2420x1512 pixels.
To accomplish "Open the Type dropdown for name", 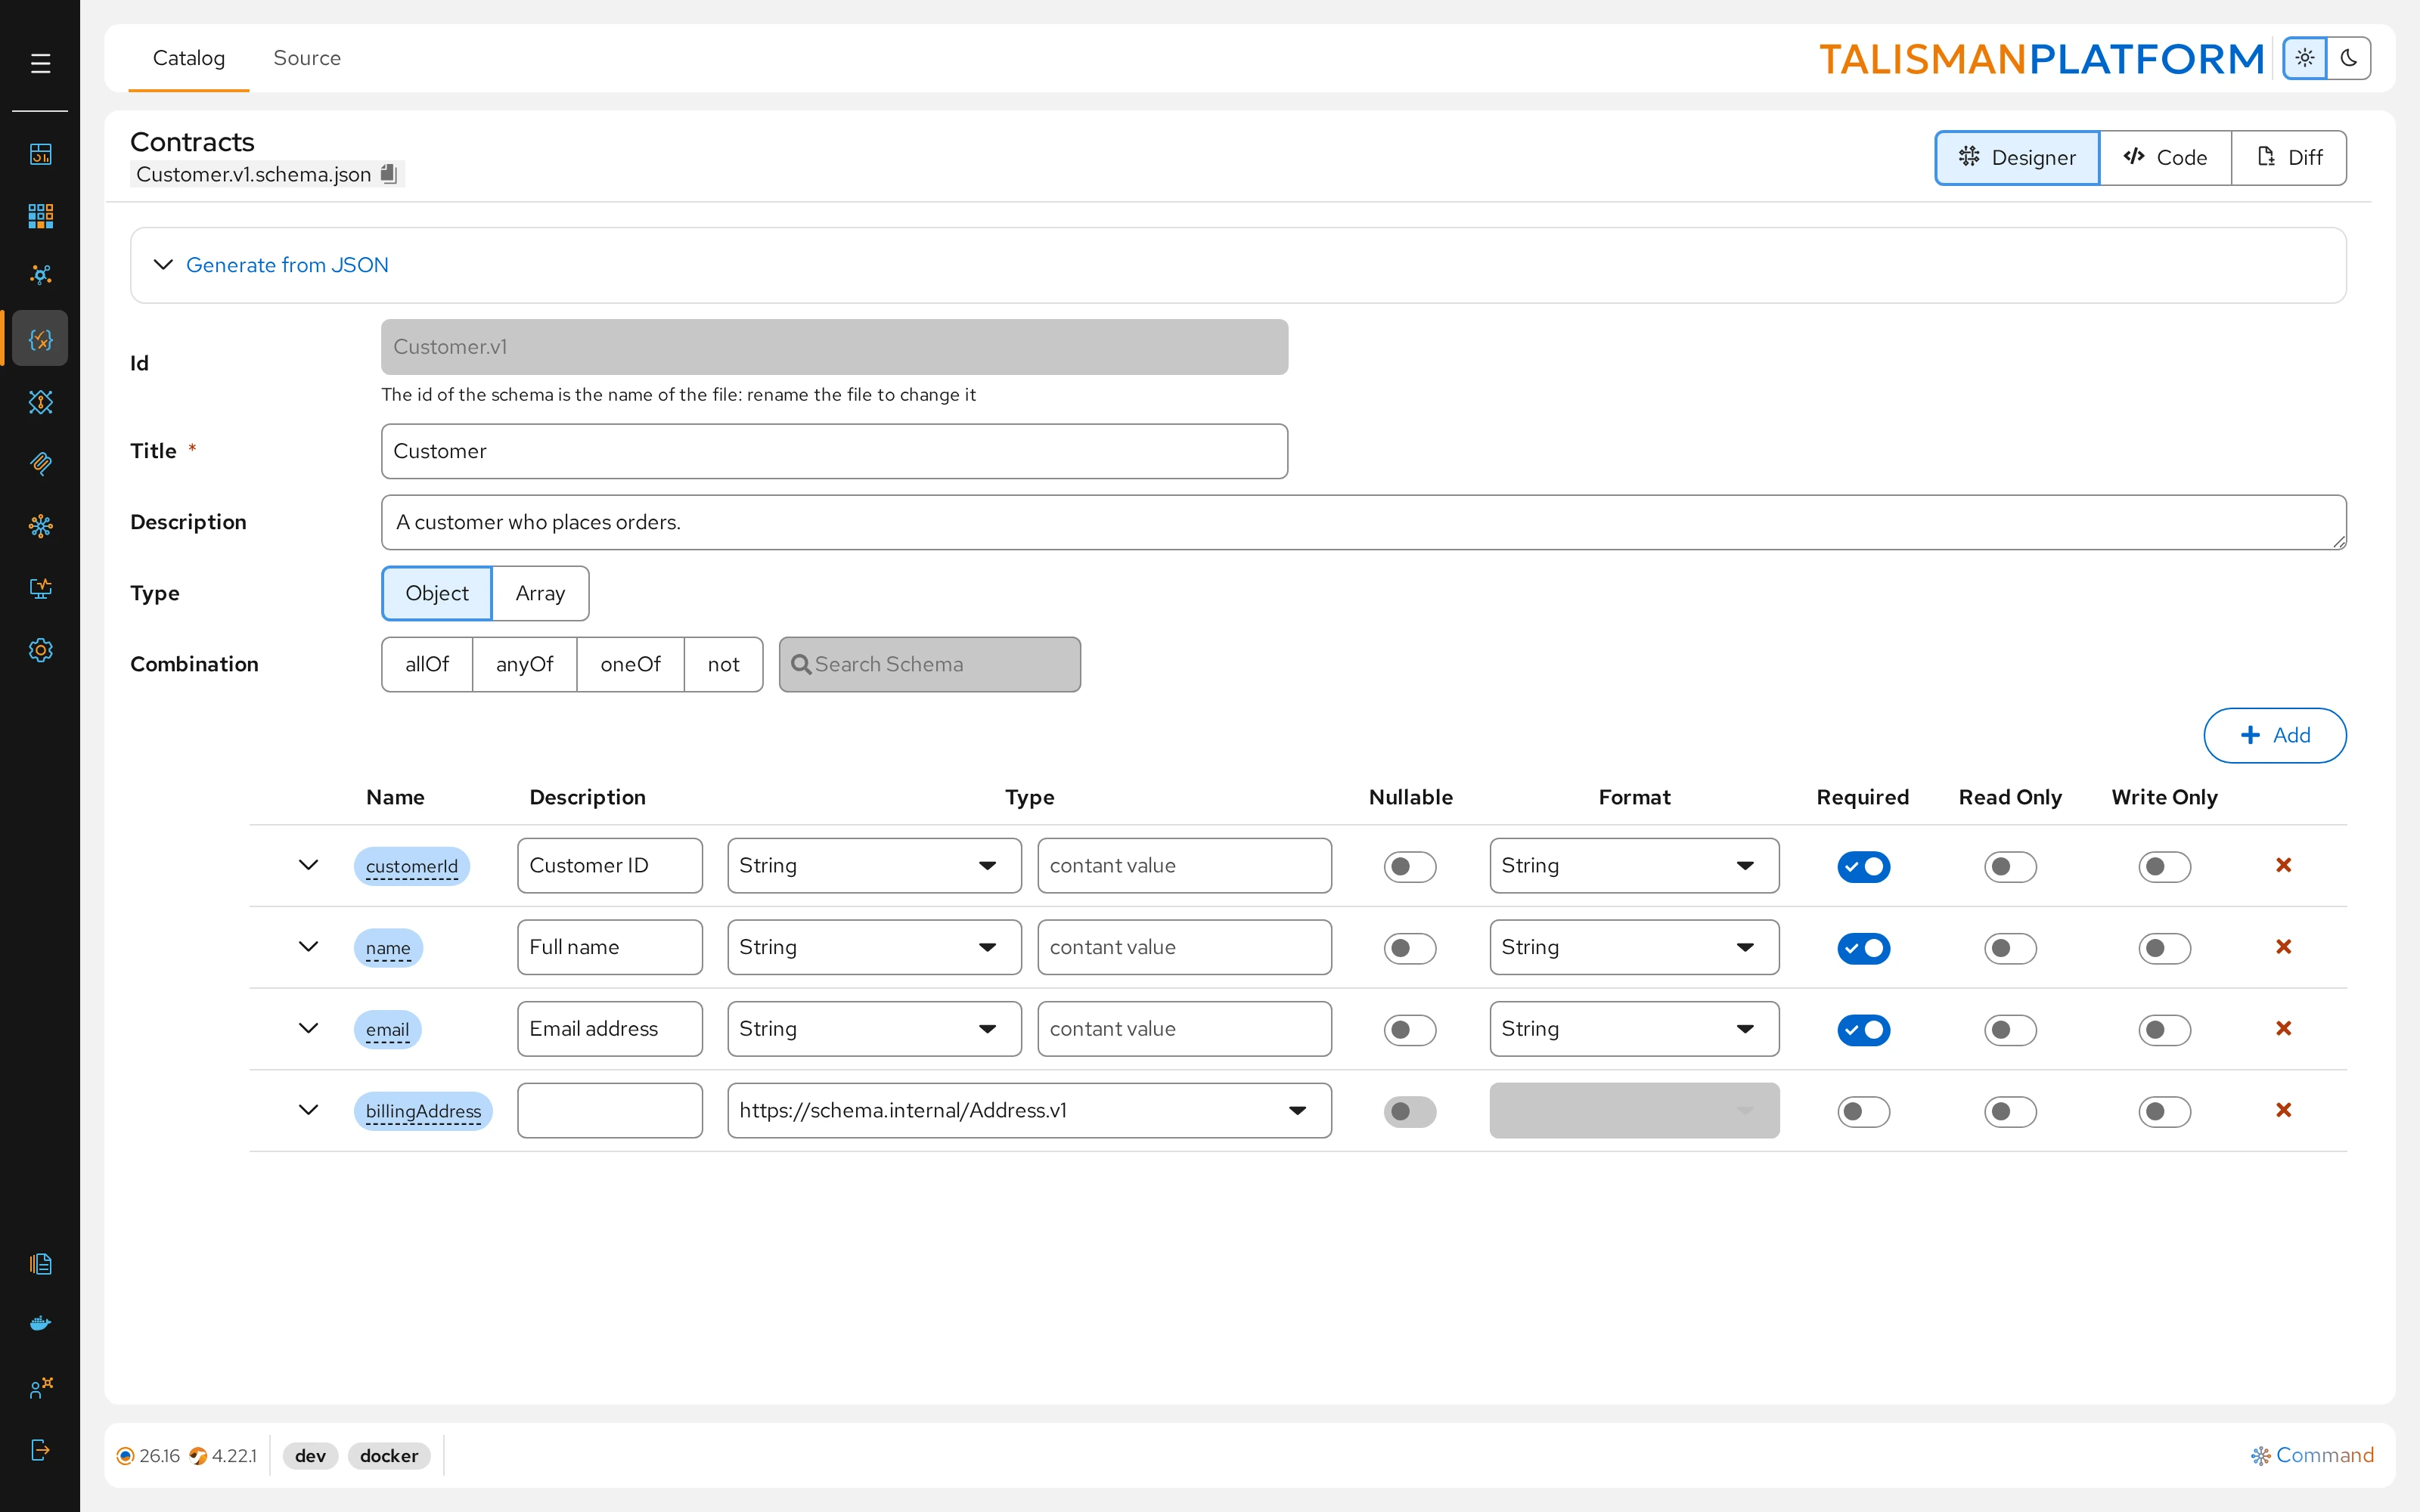I will (x=874, y=947).
